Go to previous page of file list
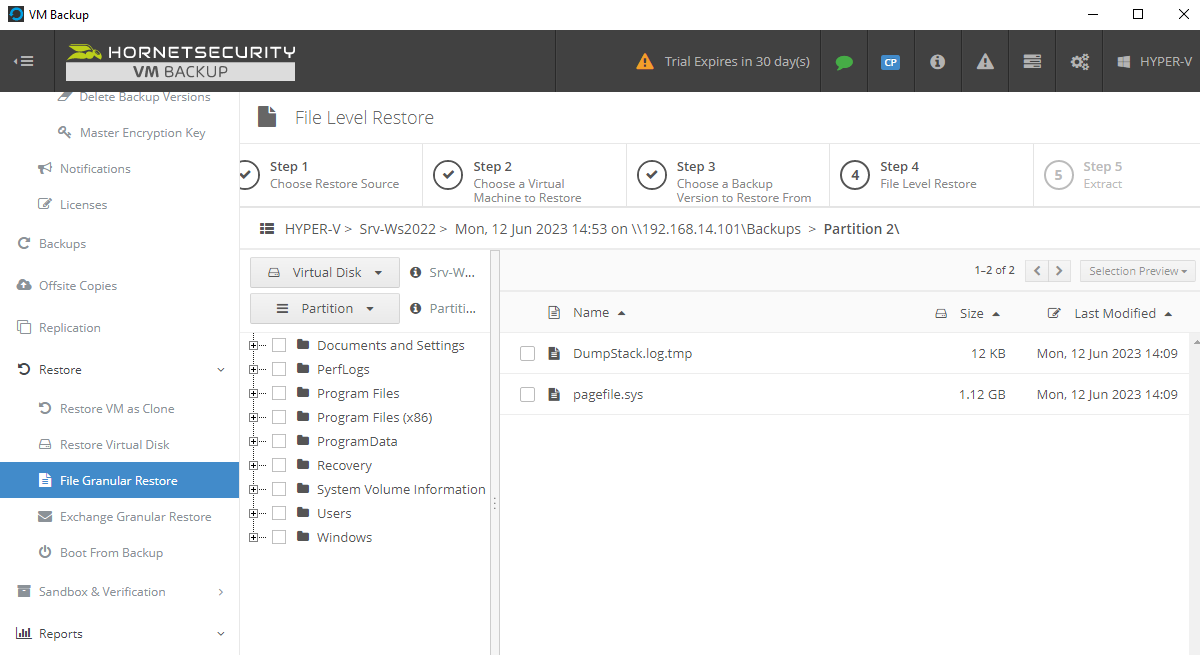 [1038, 271]
